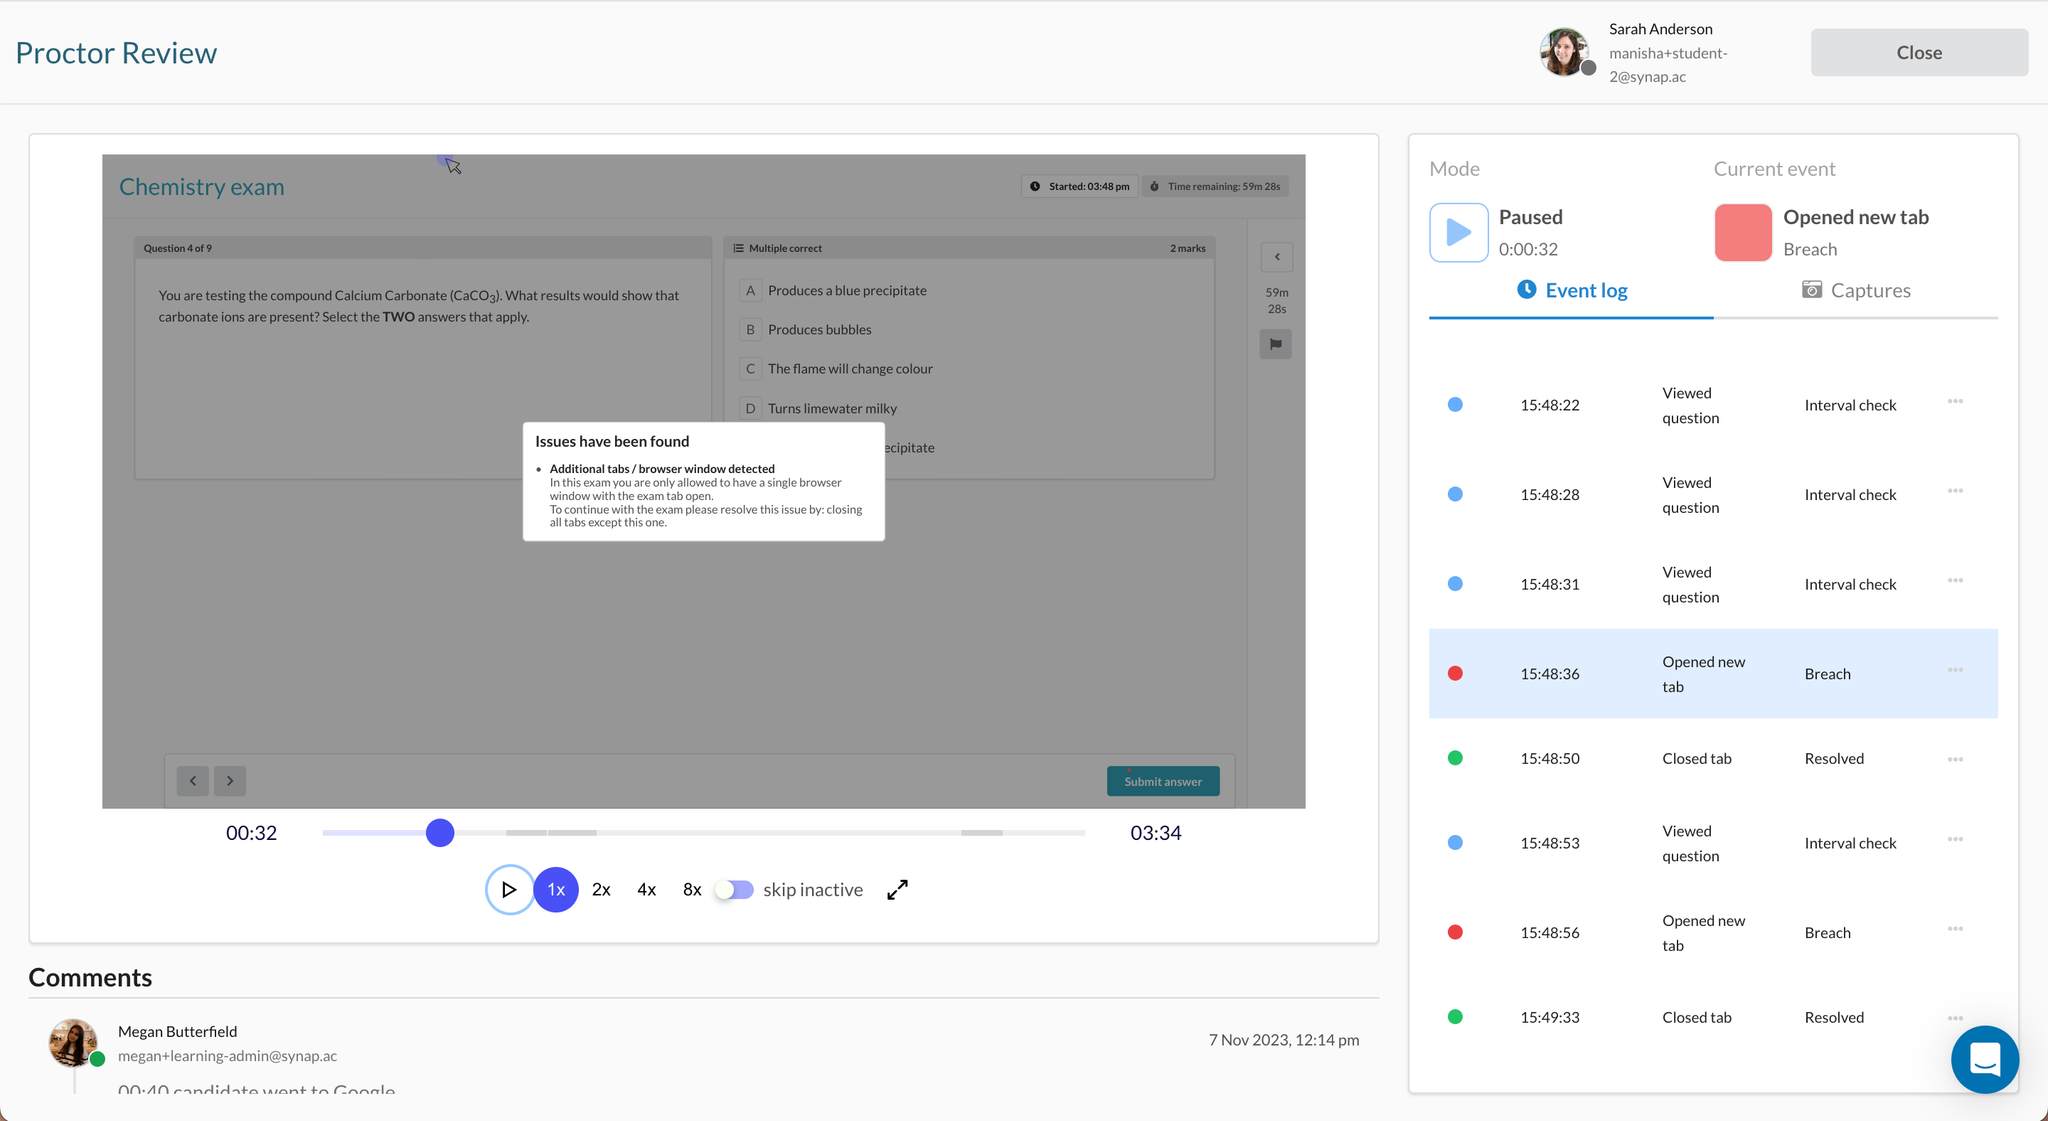Viewport: 2048px width, 1121px height.
Task: Click the blue playback position slider handle
Action: [x=440, y=832]
